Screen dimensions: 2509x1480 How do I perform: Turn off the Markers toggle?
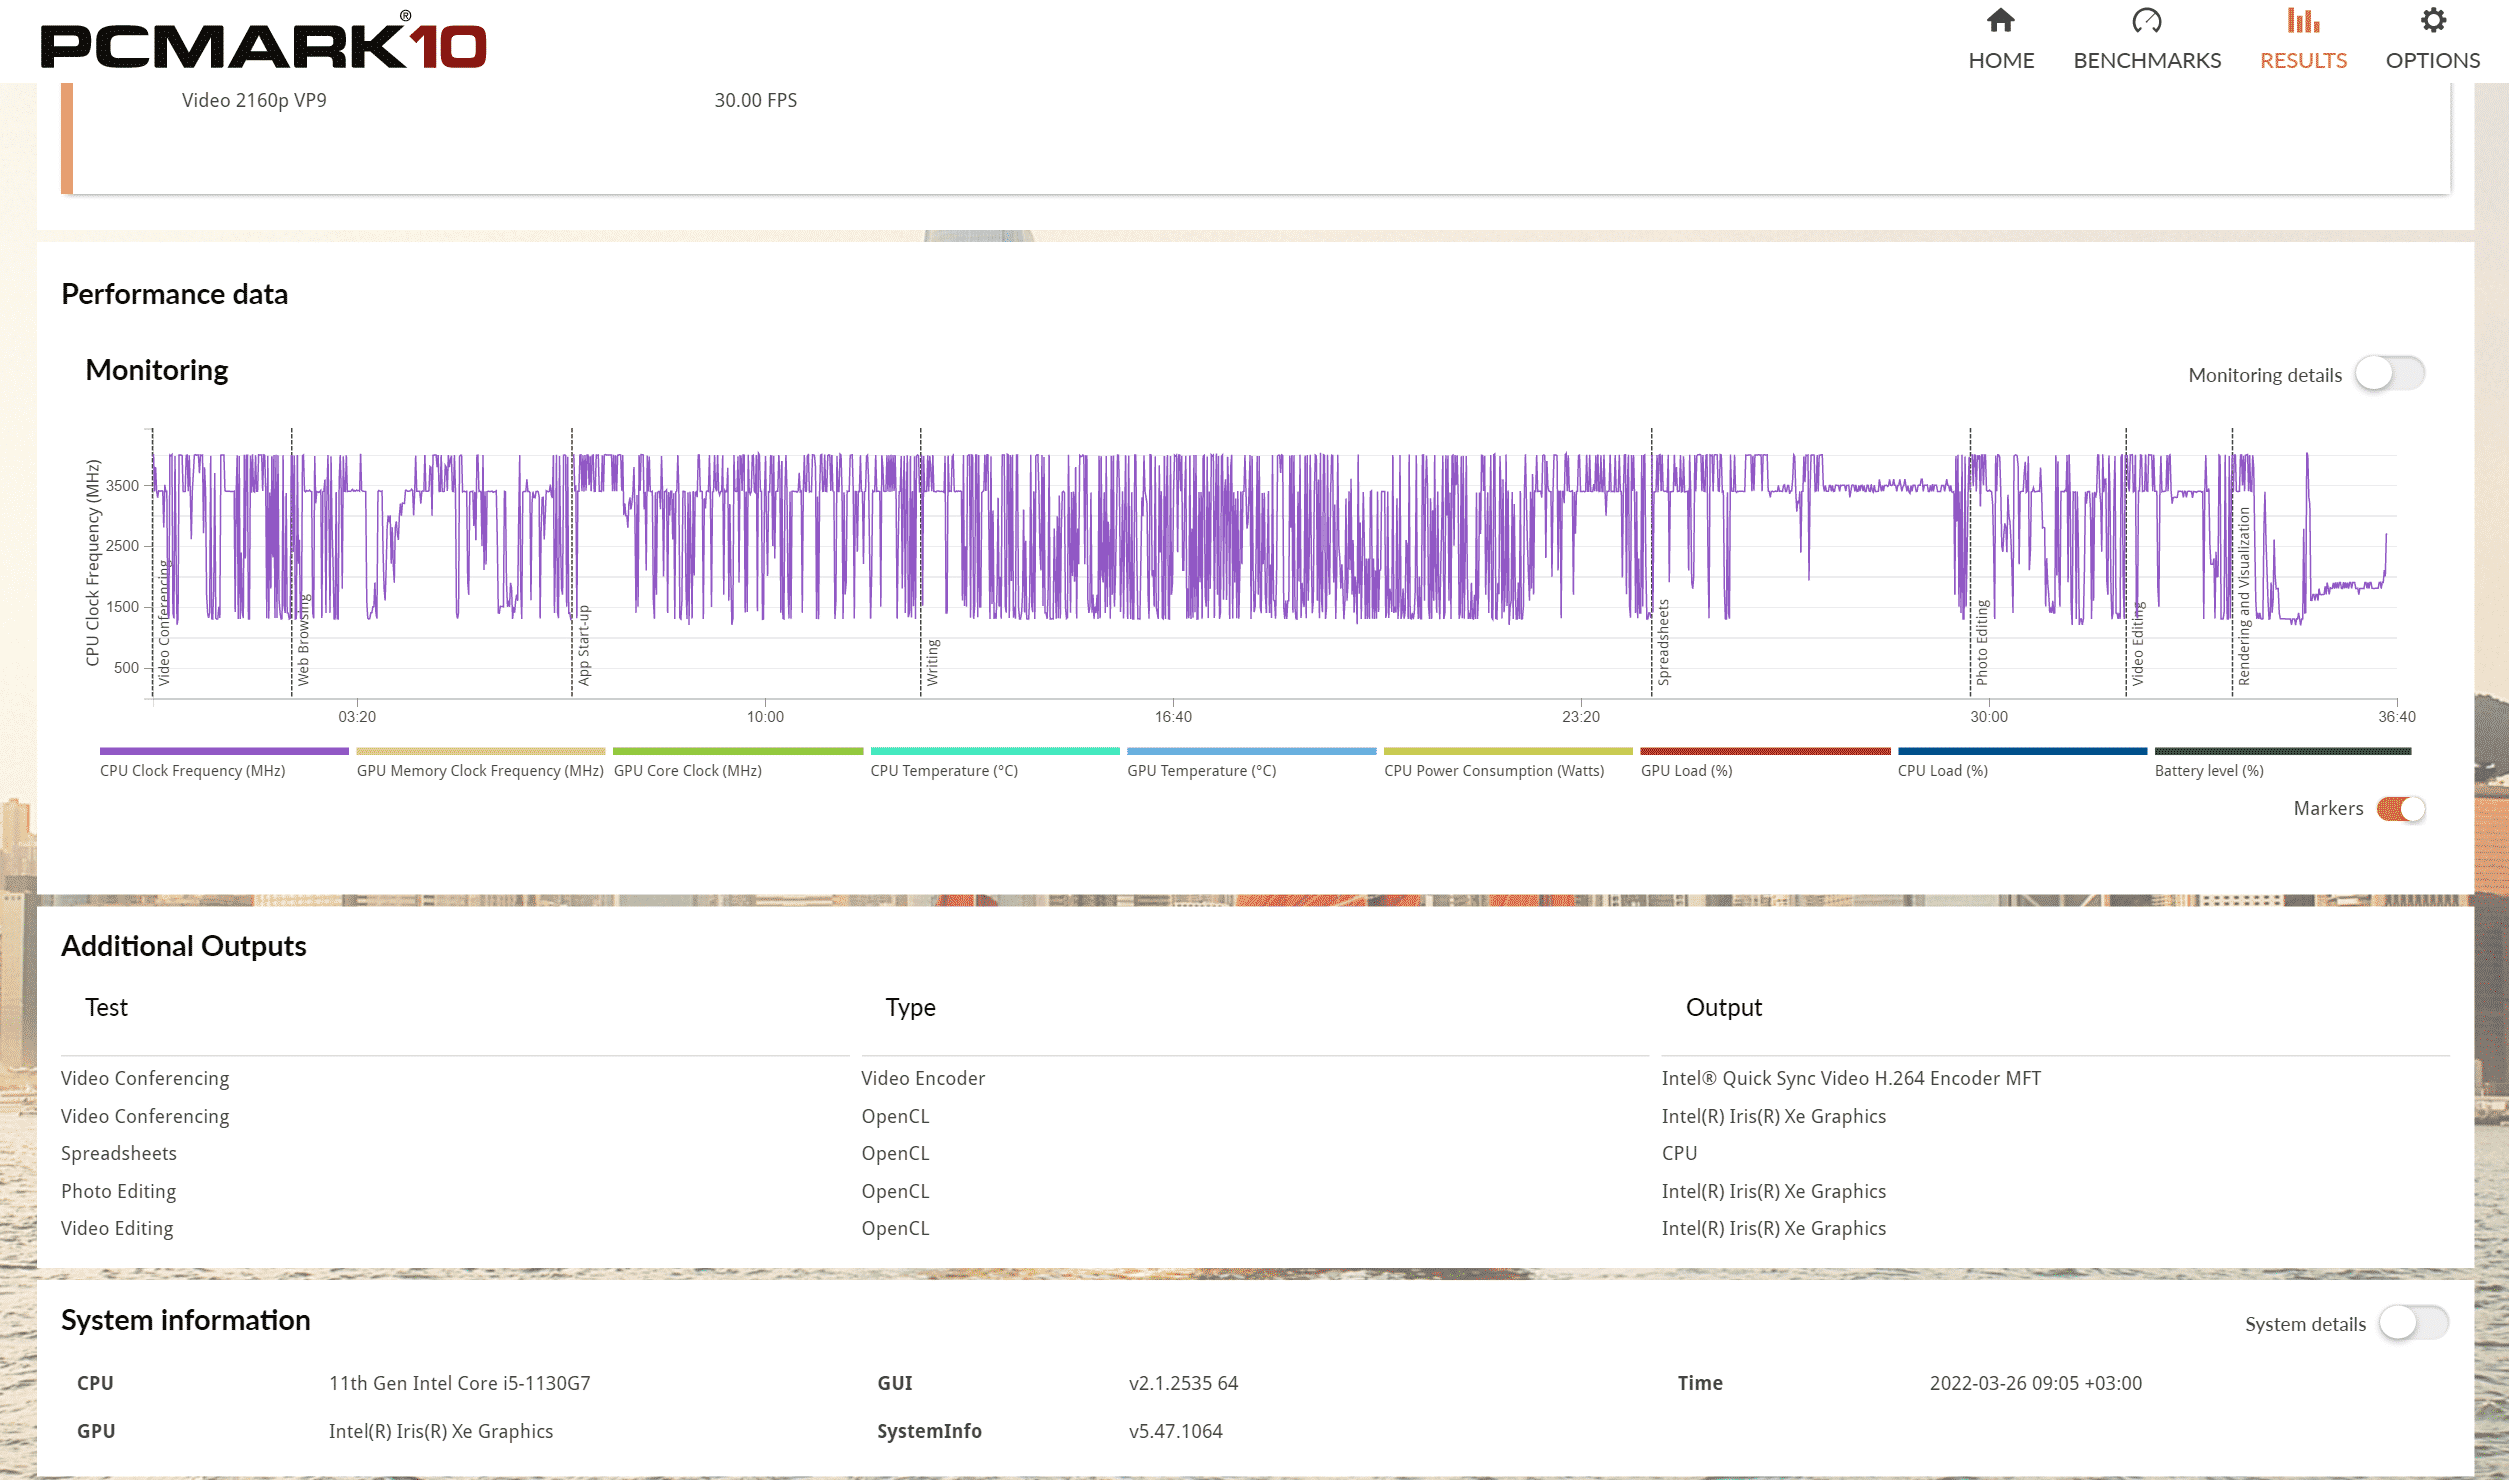point(2401,808)
